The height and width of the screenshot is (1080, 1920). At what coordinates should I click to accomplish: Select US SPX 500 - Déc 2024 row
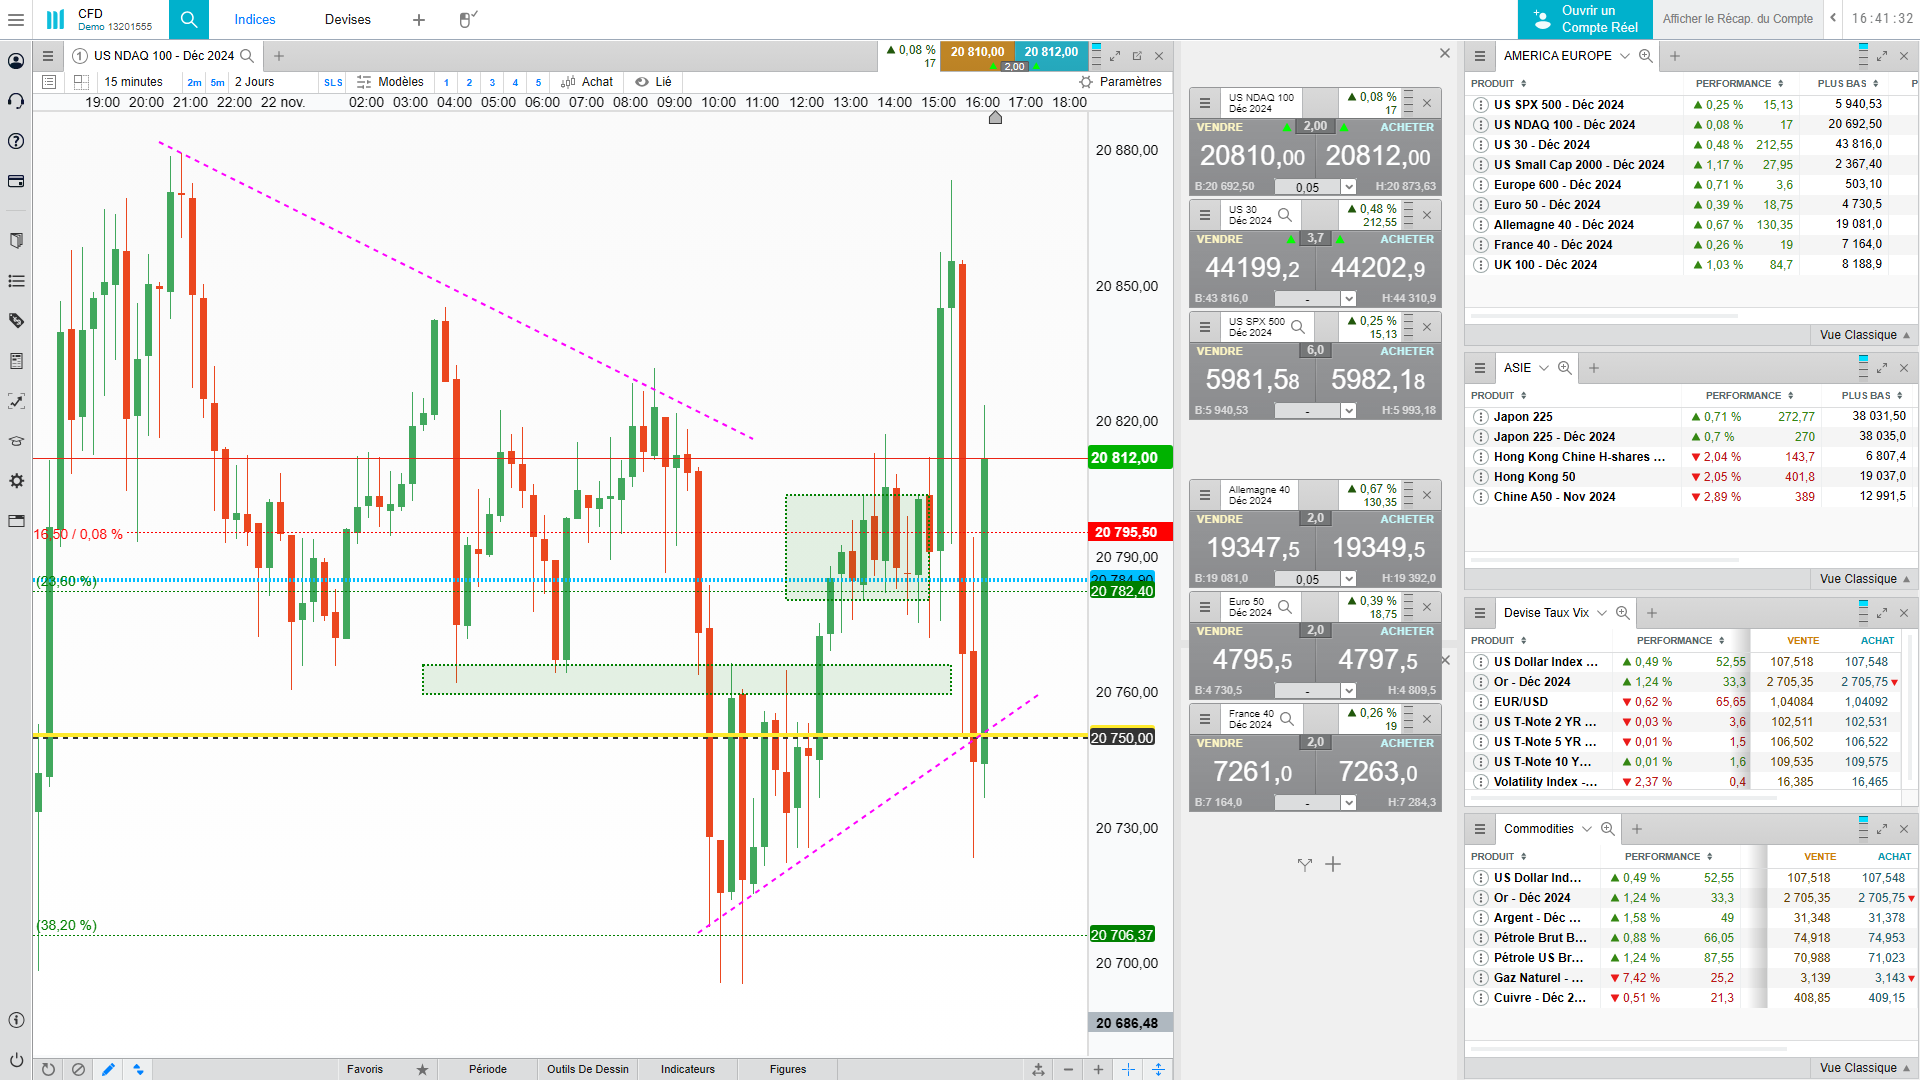coord(1558,104)
